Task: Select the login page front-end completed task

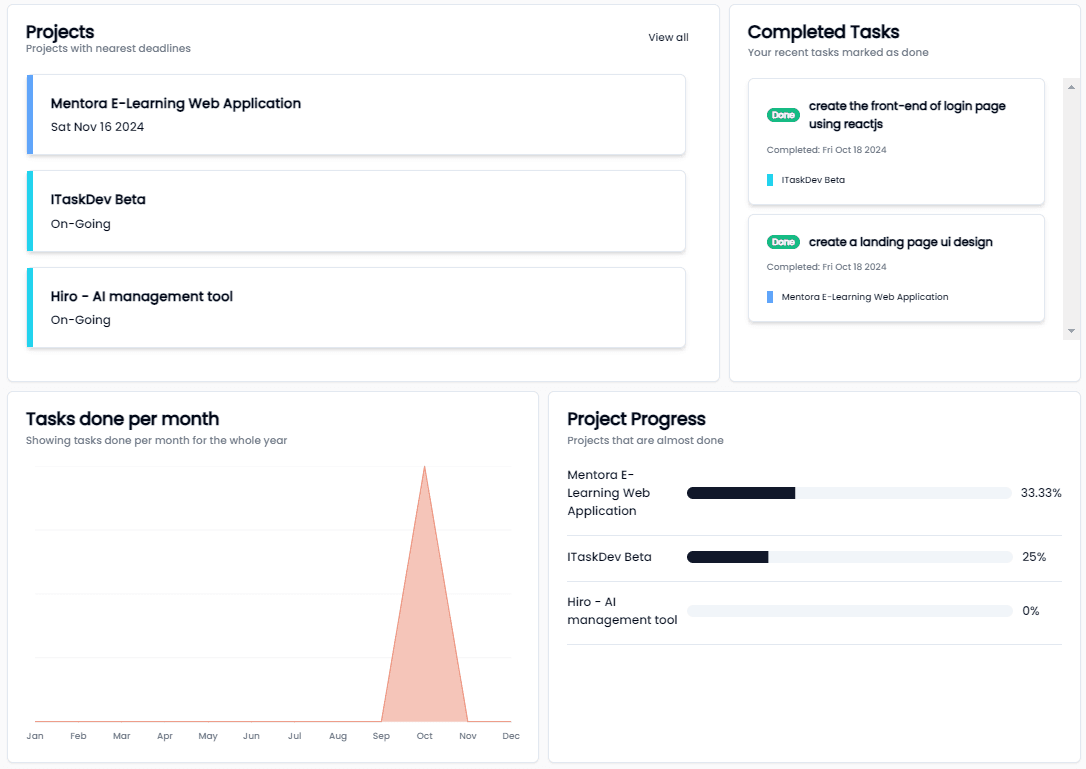Action: point(896,141)
